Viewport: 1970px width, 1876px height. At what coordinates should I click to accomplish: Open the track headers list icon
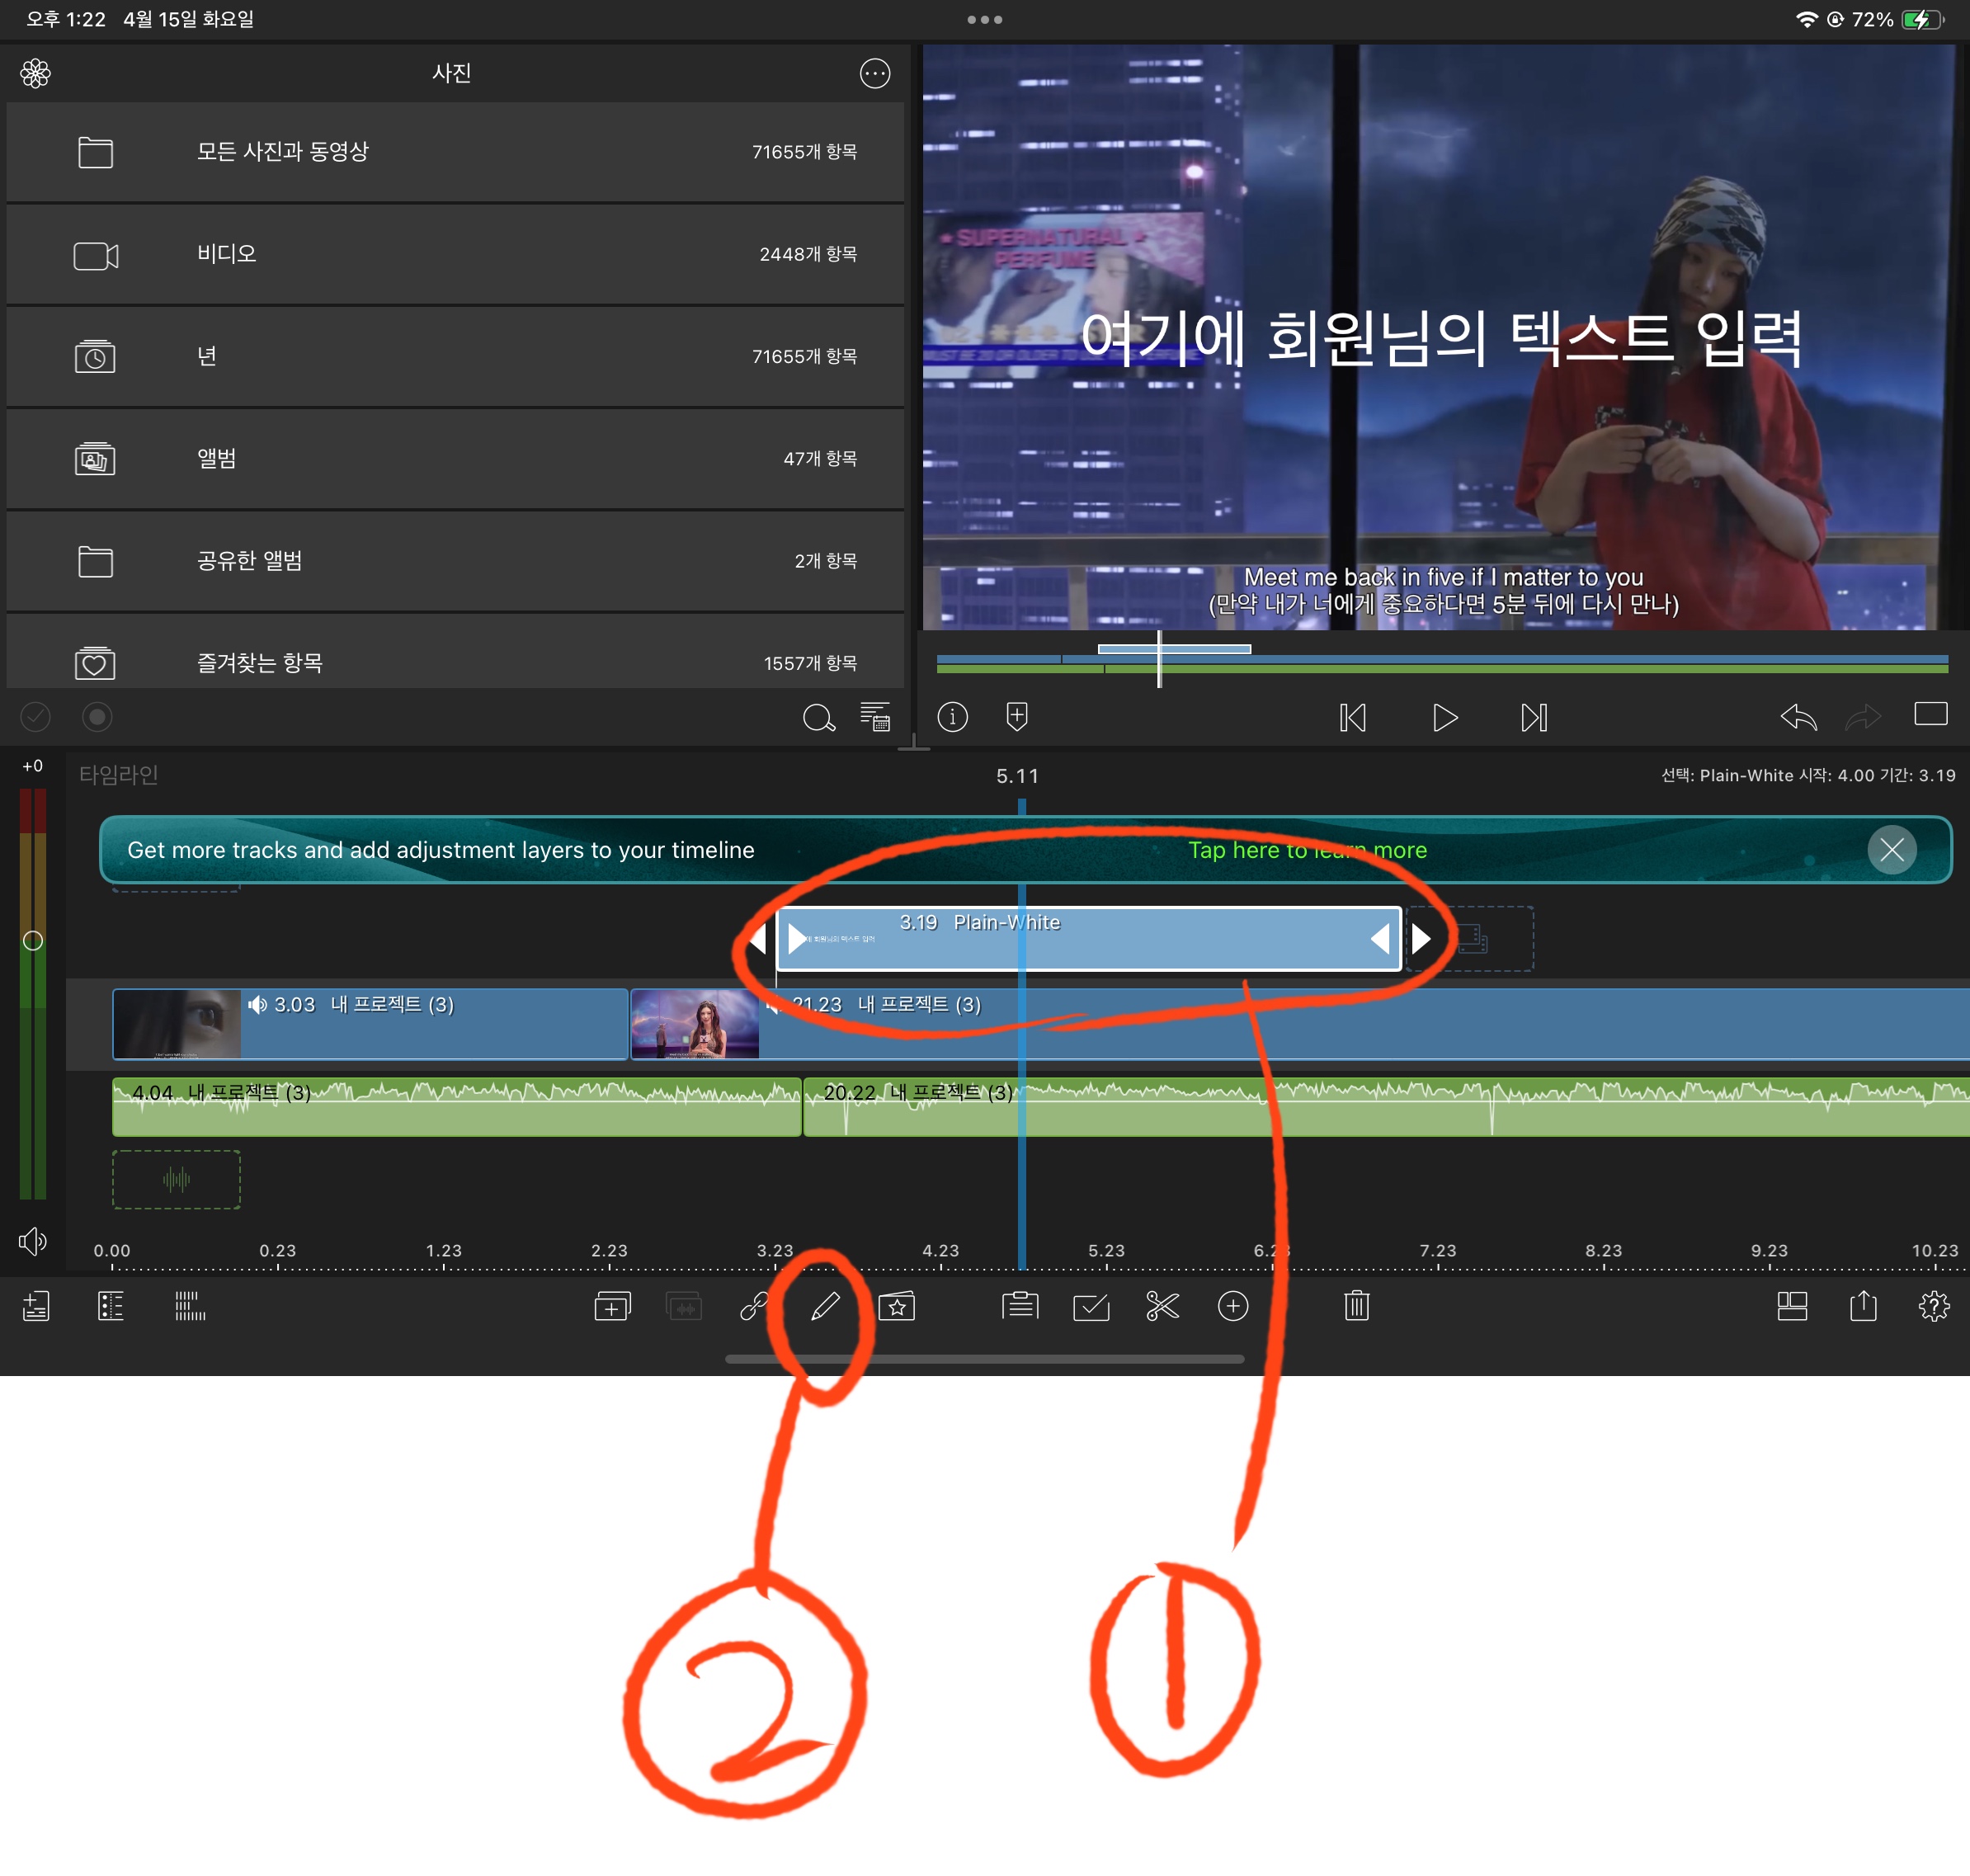[111, 1306]
